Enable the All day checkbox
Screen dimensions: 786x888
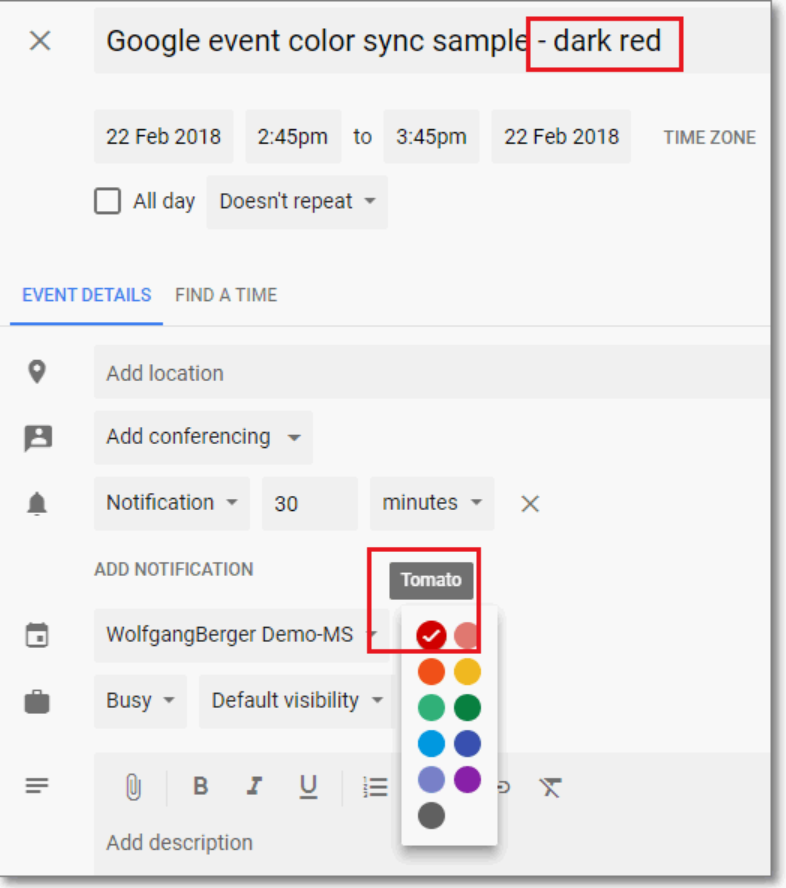108,201
